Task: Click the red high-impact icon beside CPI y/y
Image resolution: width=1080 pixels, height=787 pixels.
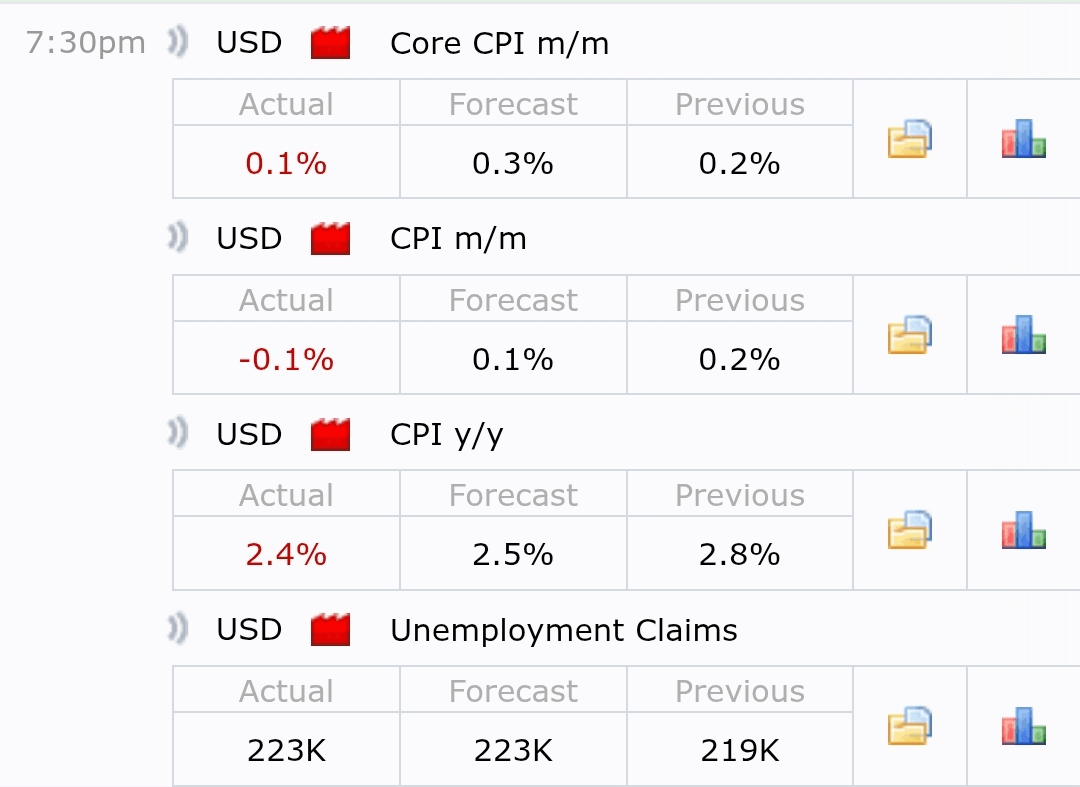Action: pos(329,434)
